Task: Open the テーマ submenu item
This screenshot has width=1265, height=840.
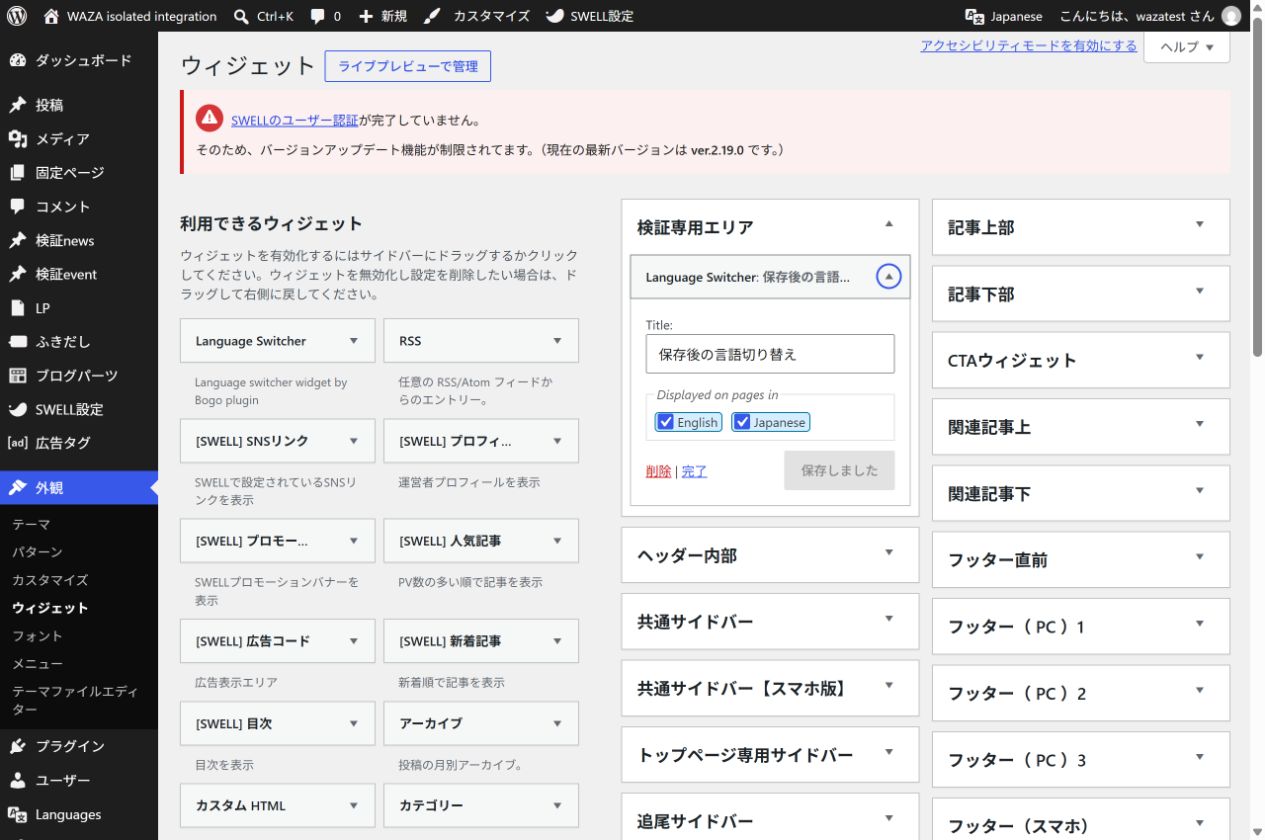Action: coord(31,524)
